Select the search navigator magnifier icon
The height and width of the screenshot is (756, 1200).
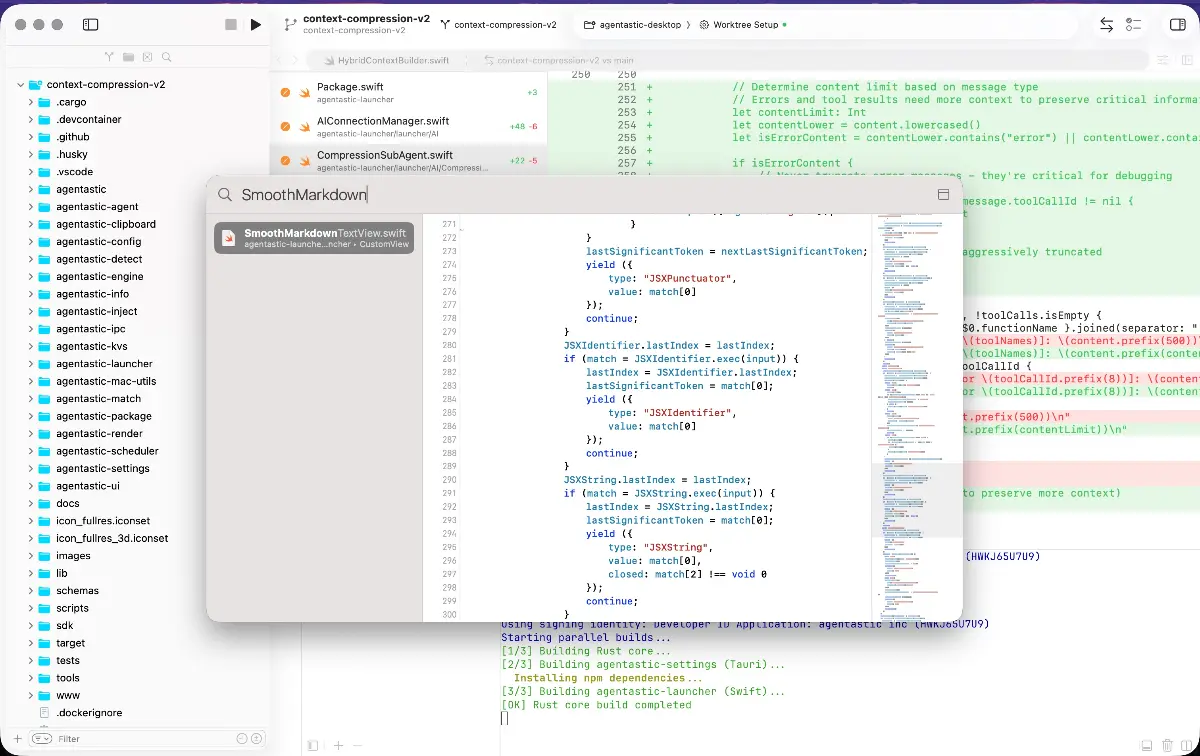pos(167,58)
